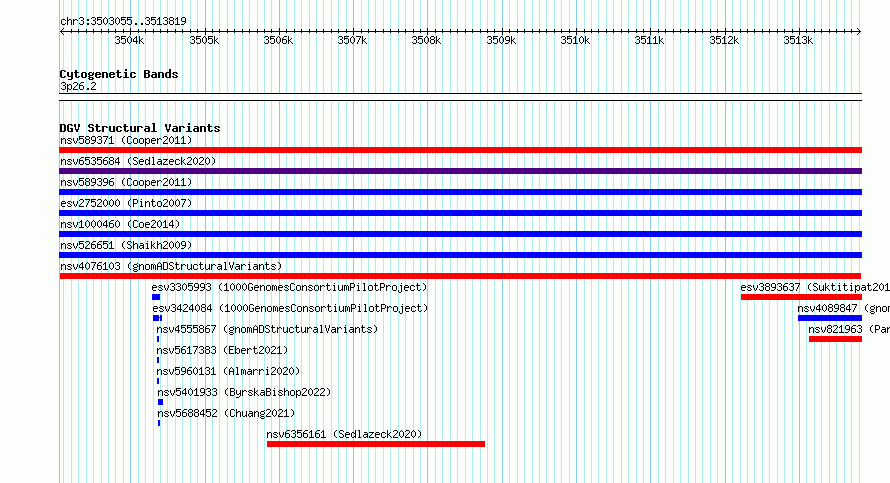
Task: Click the red bar of nsv6356161
Action: tap(376, 444)
